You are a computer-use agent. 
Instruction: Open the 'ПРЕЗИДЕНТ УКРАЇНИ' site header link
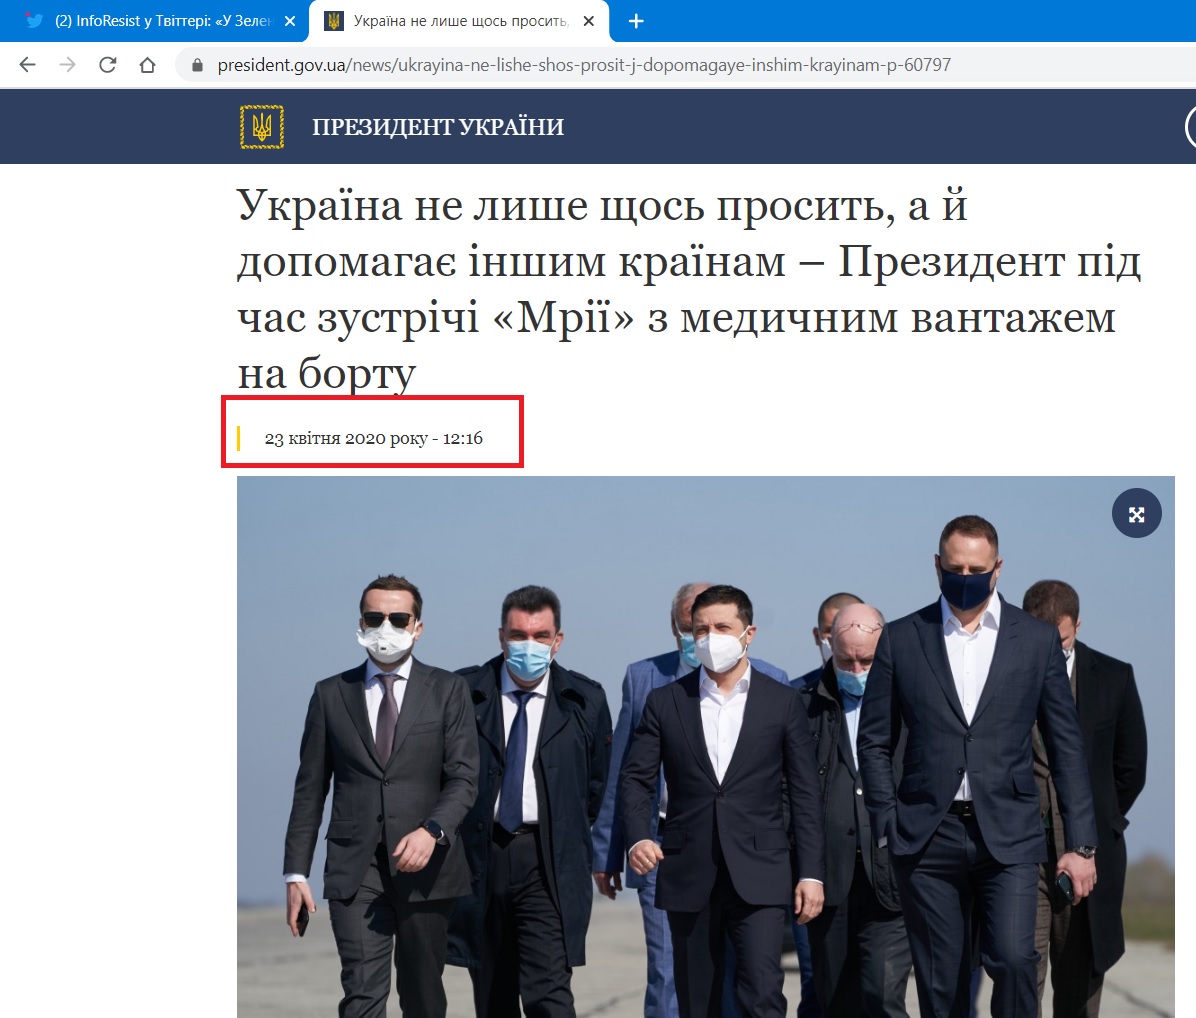pos(439,126)
